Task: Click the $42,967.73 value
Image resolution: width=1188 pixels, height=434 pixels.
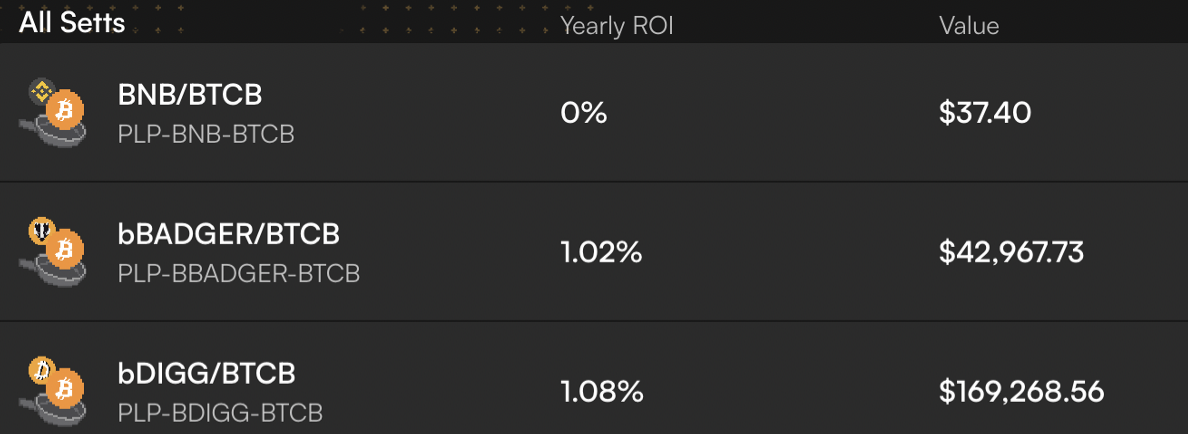Action: [1011, 252]
